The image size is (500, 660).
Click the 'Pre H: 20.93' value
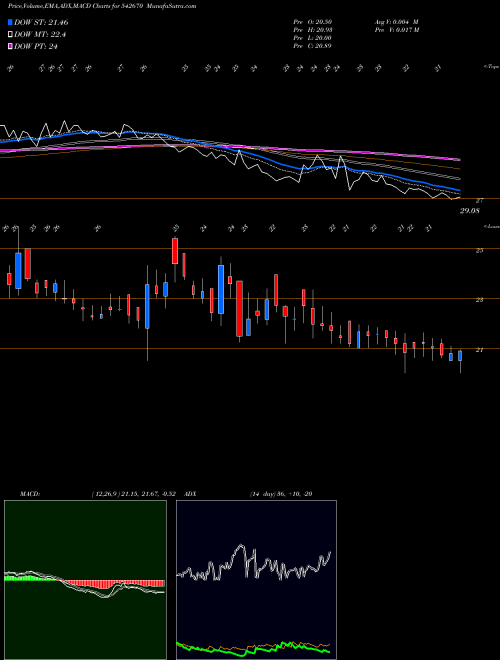[x=312, y=30]
